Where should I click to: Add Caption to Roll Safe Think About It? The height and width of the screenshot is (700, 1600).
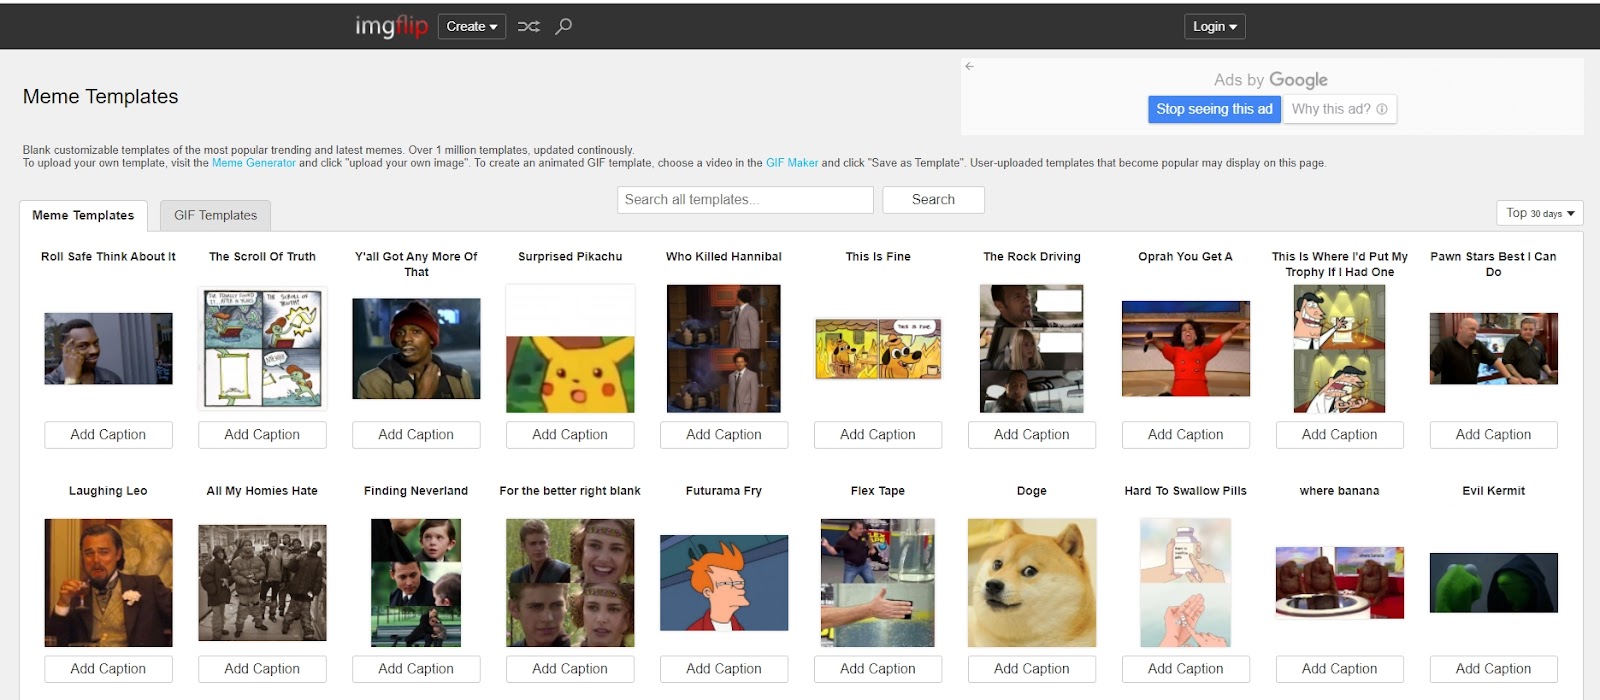[108, 434]
